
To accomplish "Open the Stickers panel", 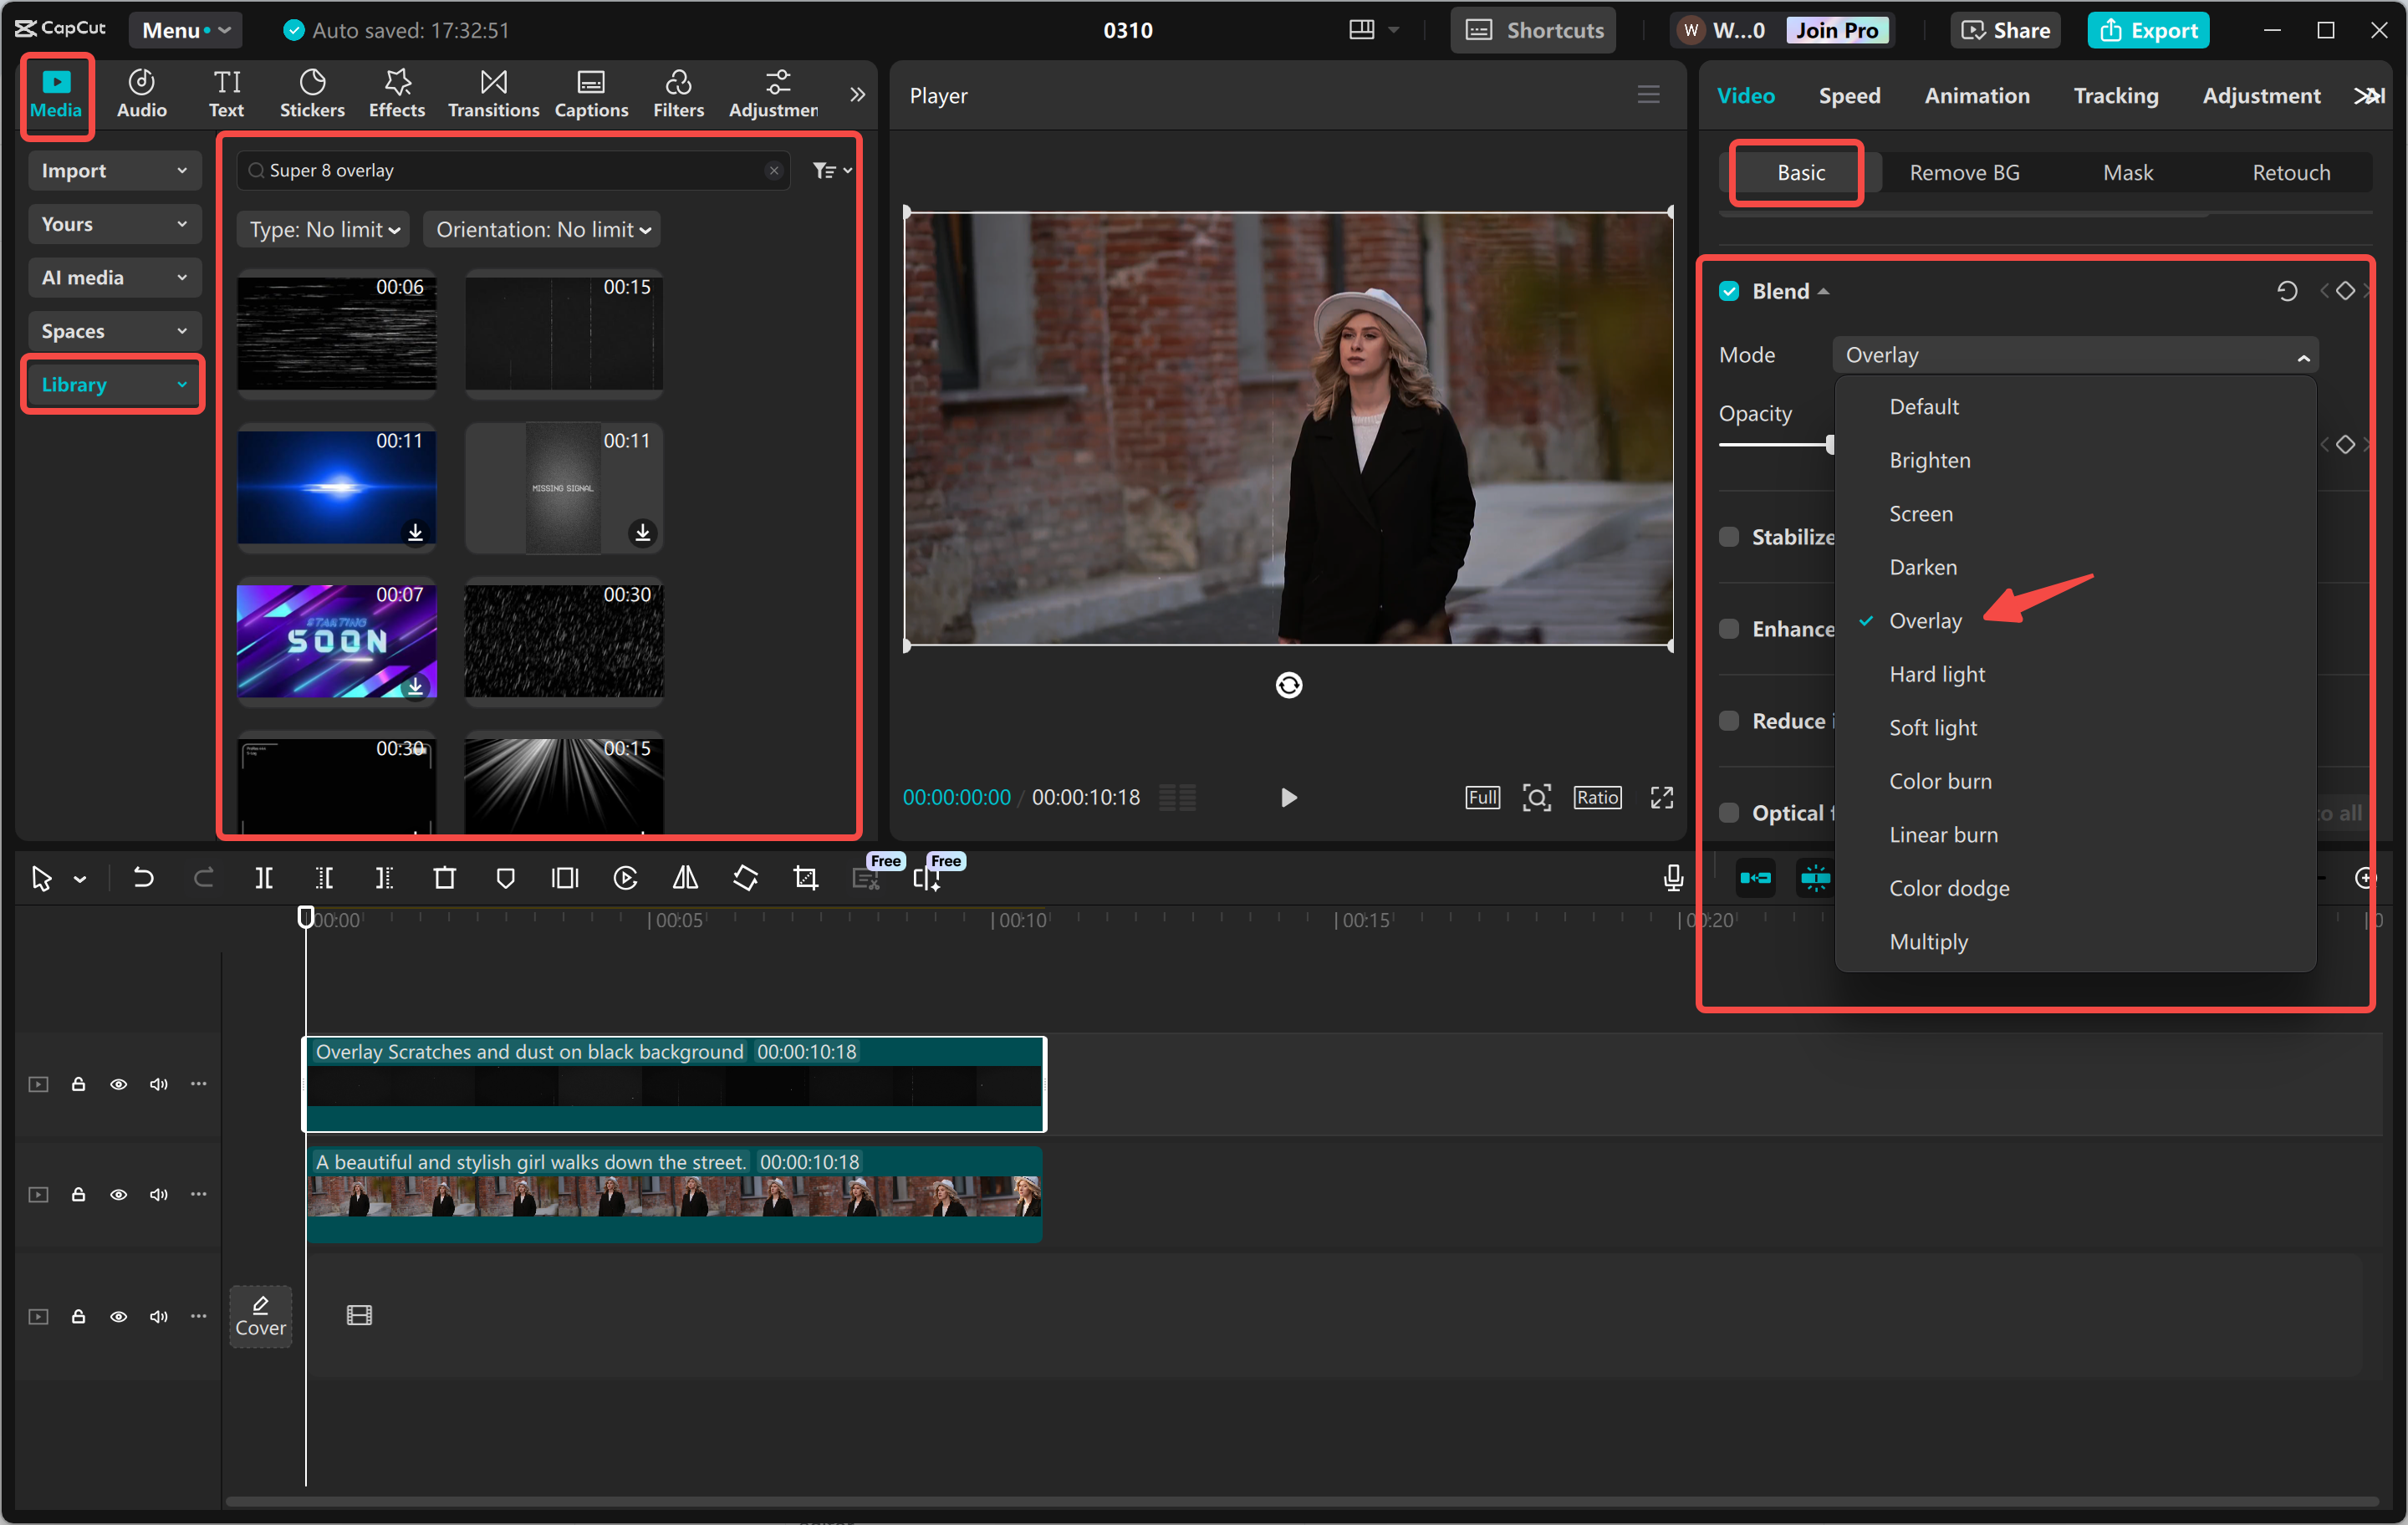I will [312, 93].
